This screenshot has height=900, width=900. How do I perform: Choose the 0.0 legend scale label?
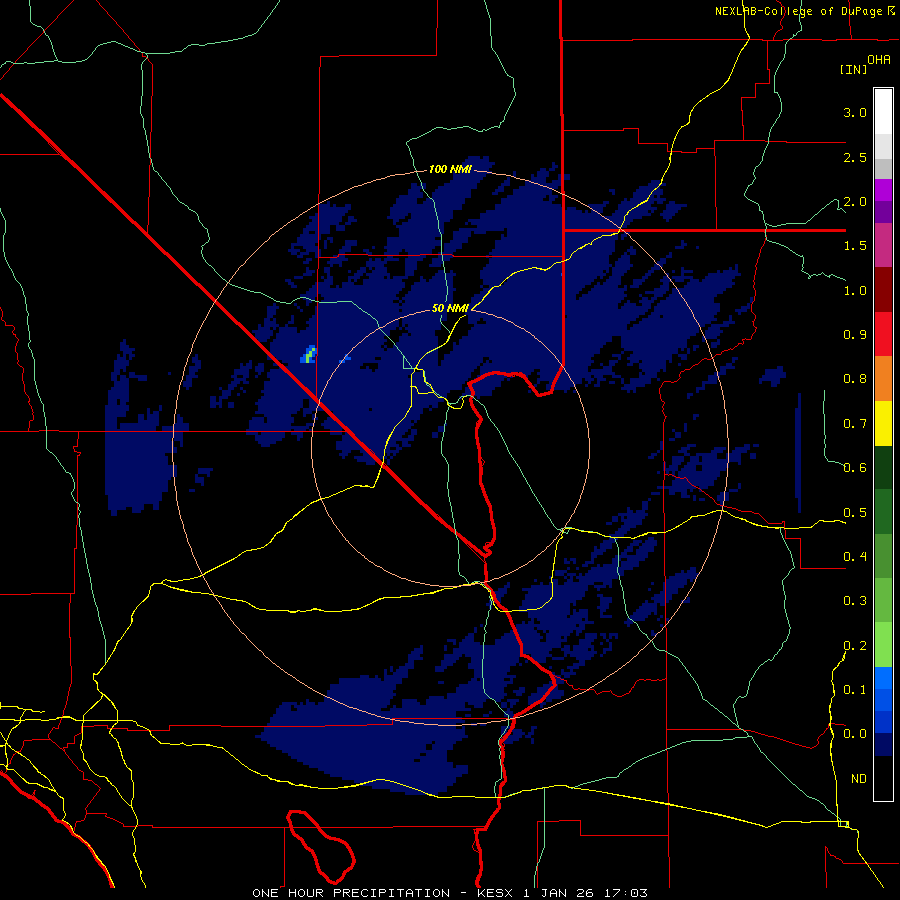(855, 734)
